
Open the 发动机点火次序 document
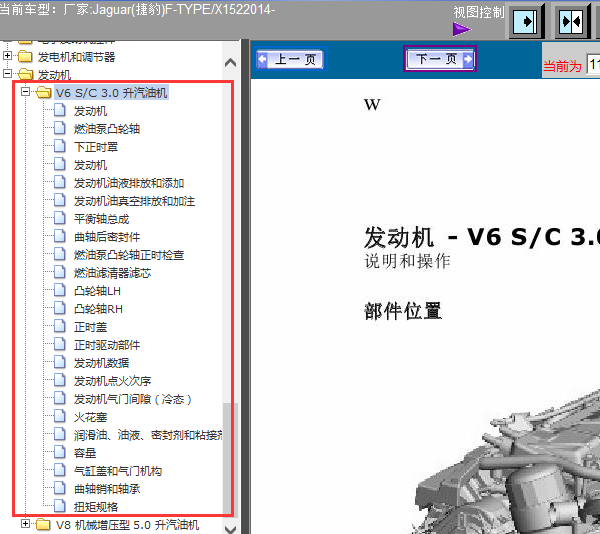point(112,381)
